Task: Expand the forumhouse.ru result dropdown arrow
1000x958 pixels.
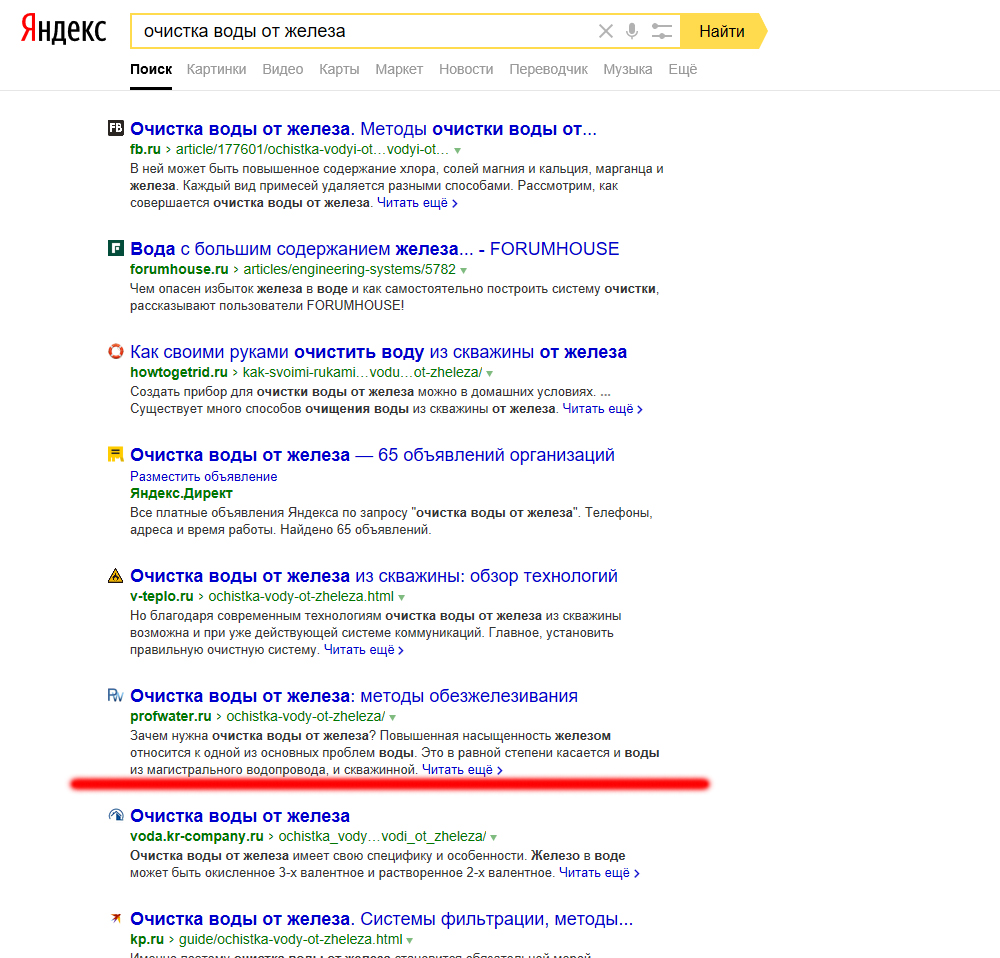Action: tap(464, 270)
